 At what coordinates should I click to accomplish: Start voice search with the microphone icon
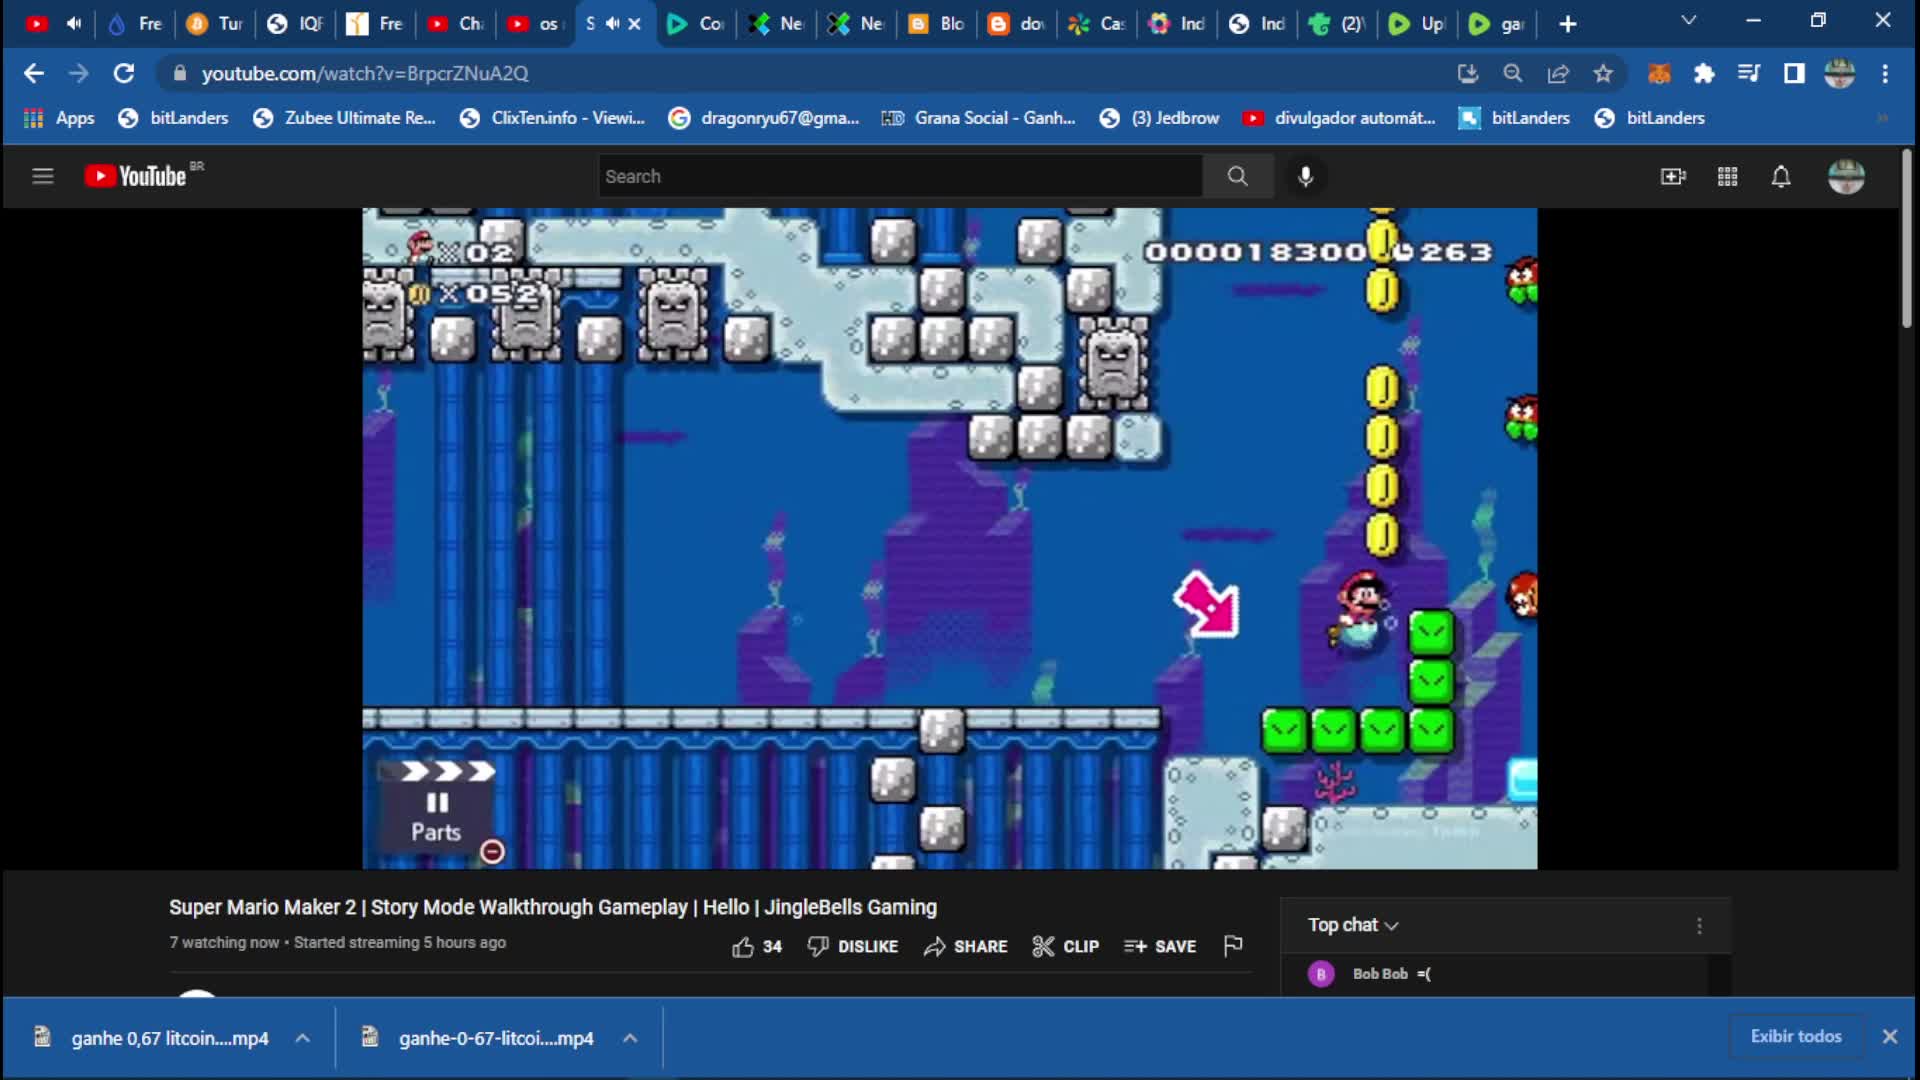point(1305,176)
